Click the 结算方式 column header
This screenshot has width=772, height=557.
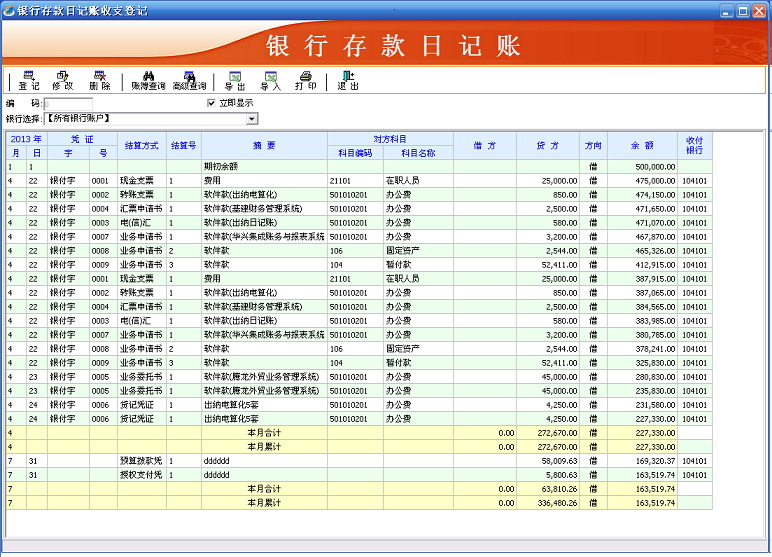[x=142, y=146]
